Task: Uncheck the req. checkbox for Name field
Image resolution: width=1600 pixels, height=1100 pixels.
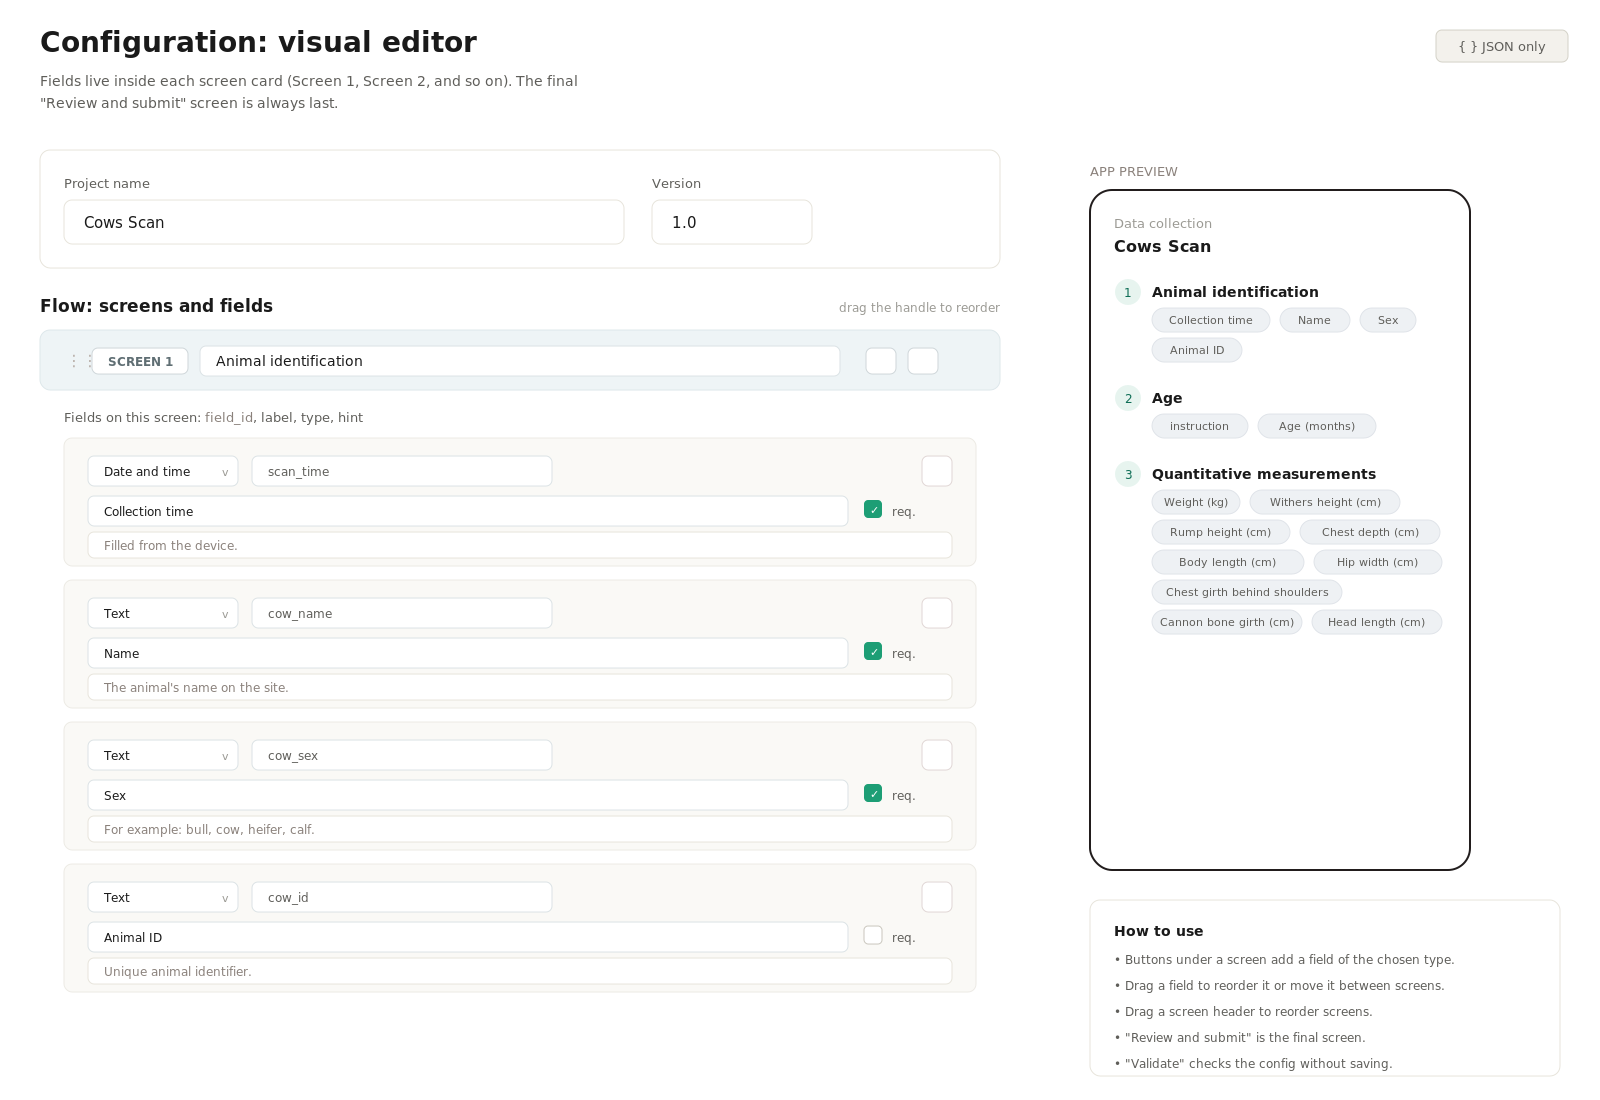Action: point(873,652)
